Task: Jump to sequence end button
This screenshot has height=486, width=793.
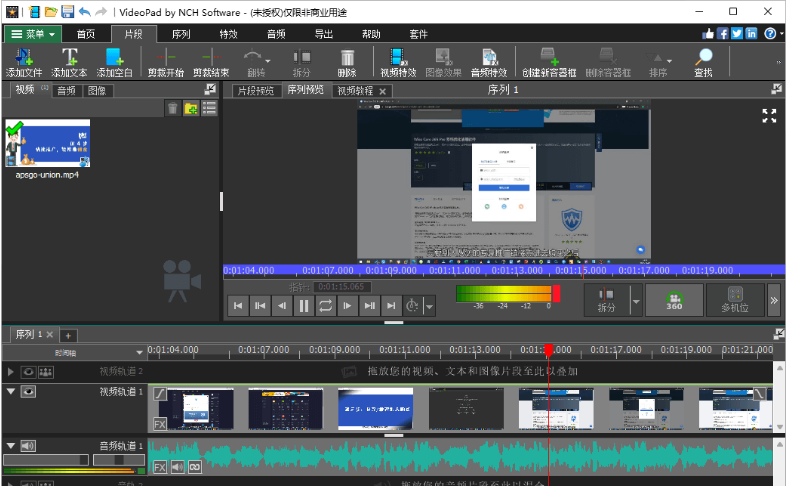Action: pyautogui.click(x=390, y=305)
